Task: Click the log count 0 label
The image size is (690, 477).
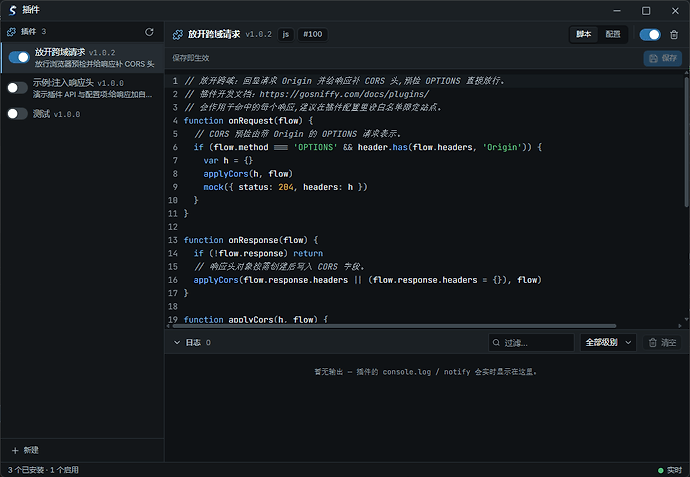Action: [x=208, y=342]
